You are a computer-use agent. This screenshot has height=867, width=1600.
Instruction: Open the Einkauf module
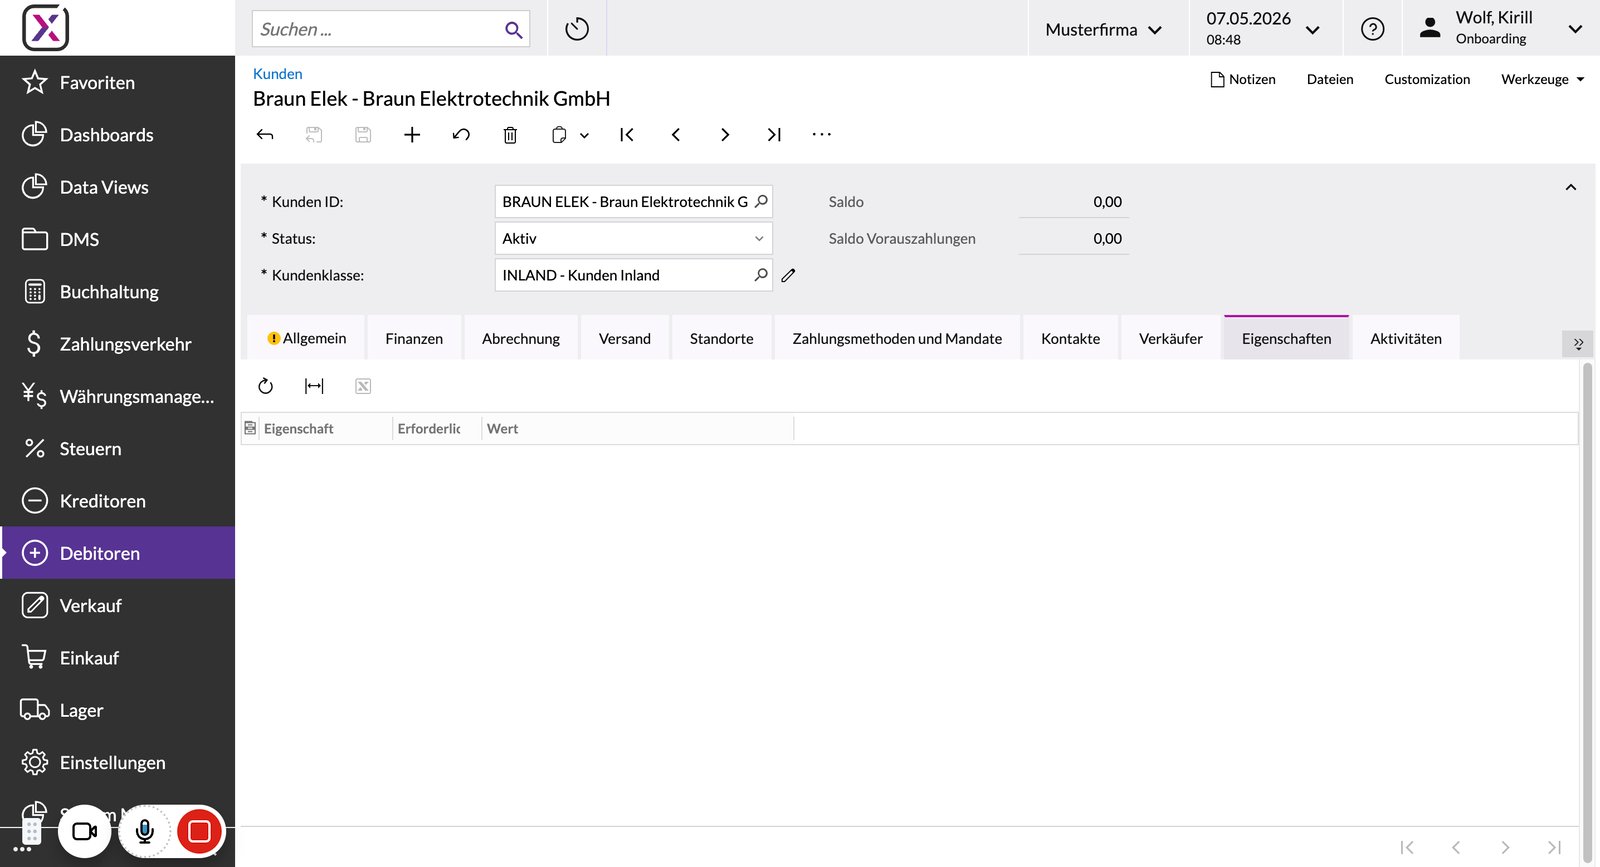click(x=117, y=658)
